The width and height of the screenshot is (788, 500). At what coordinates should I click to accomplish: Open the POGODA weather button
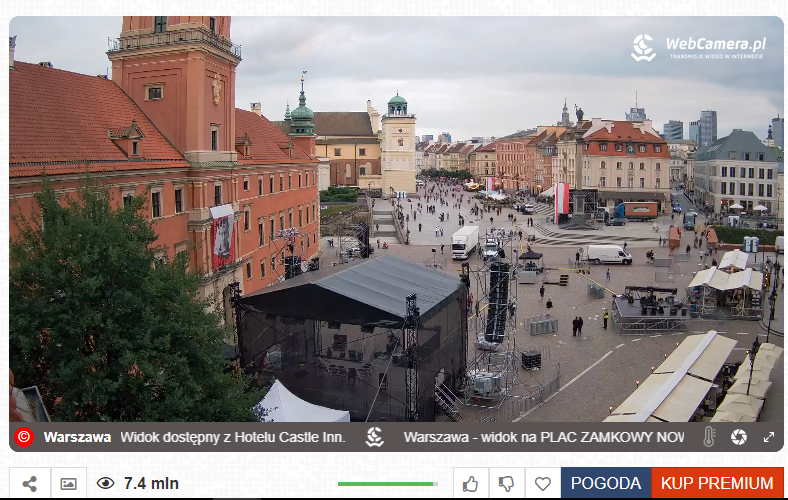pyautogui.click(x=605, y=483)
